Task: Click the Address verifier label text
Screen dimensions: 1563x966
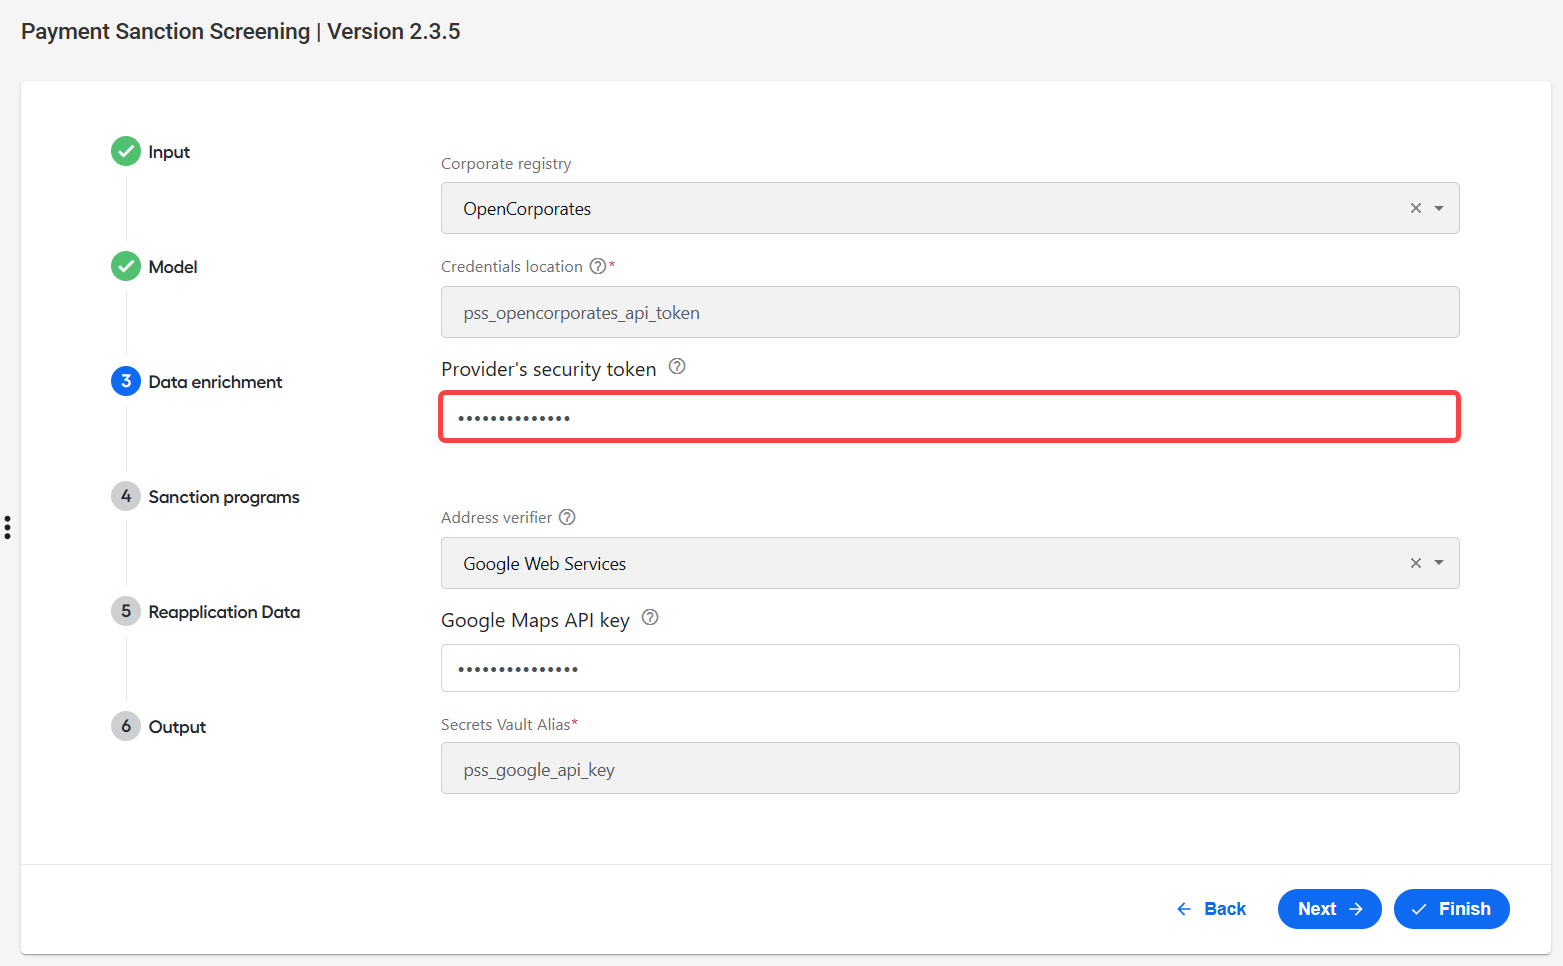Action: tap(497, 518)
